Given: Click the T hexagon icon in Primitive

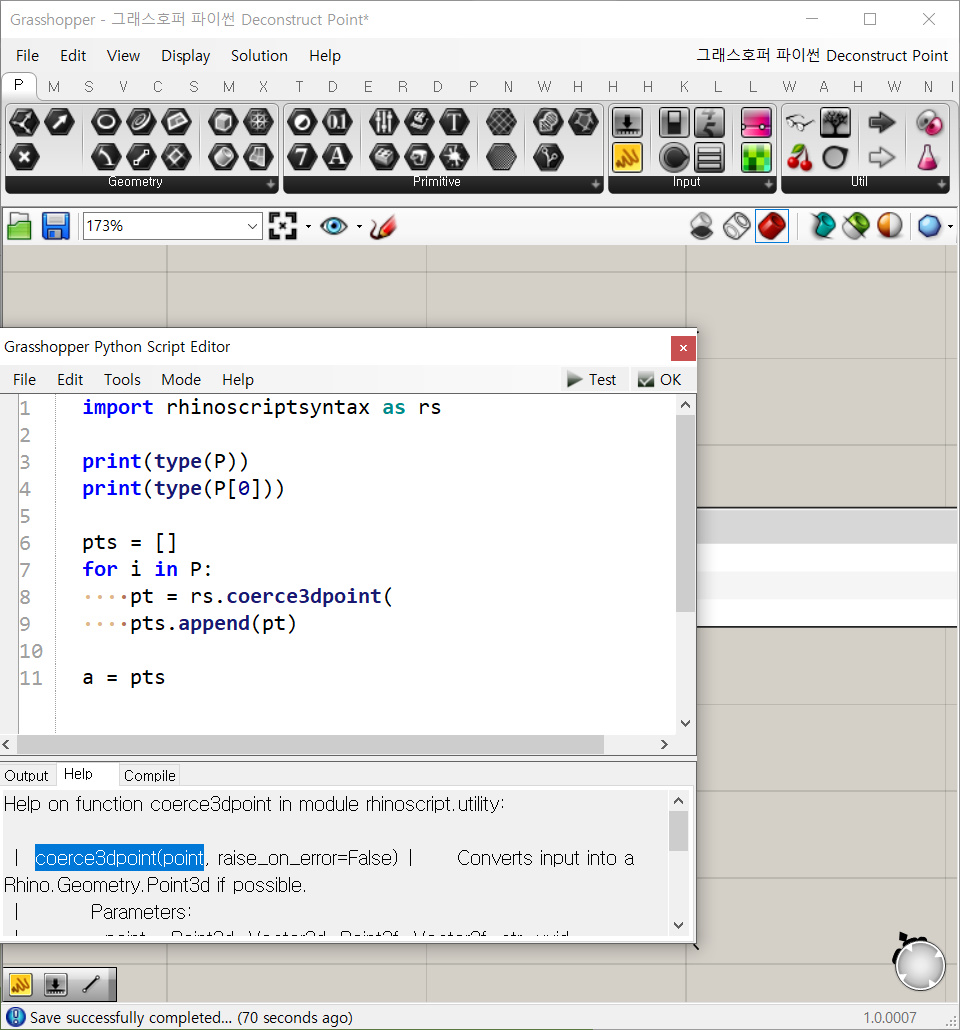Looking at the screenshot, I should [454, 122].
